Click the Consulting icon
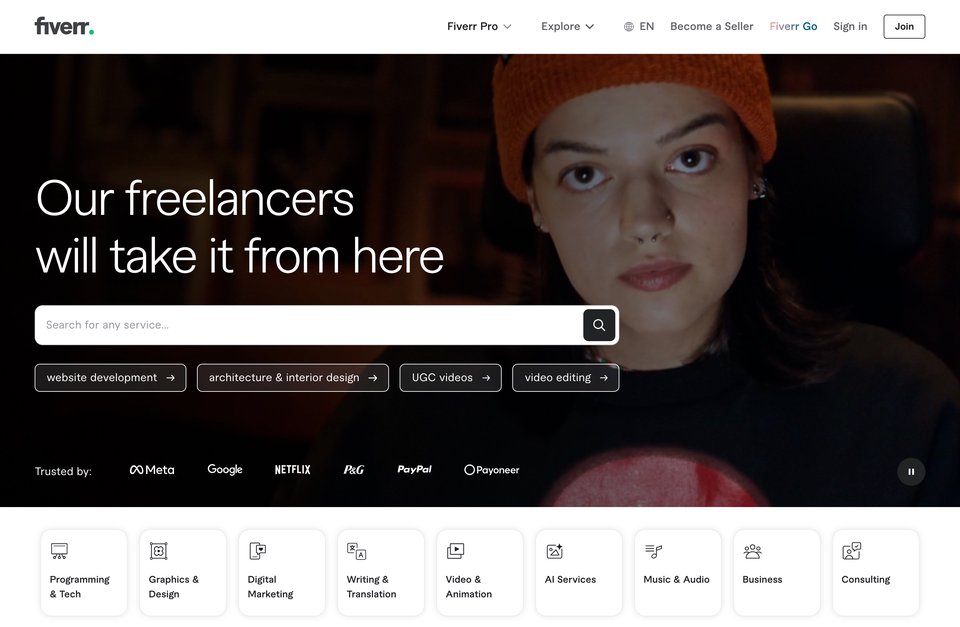The height and width of the screenshot is (627, 960). click(852, 551)
